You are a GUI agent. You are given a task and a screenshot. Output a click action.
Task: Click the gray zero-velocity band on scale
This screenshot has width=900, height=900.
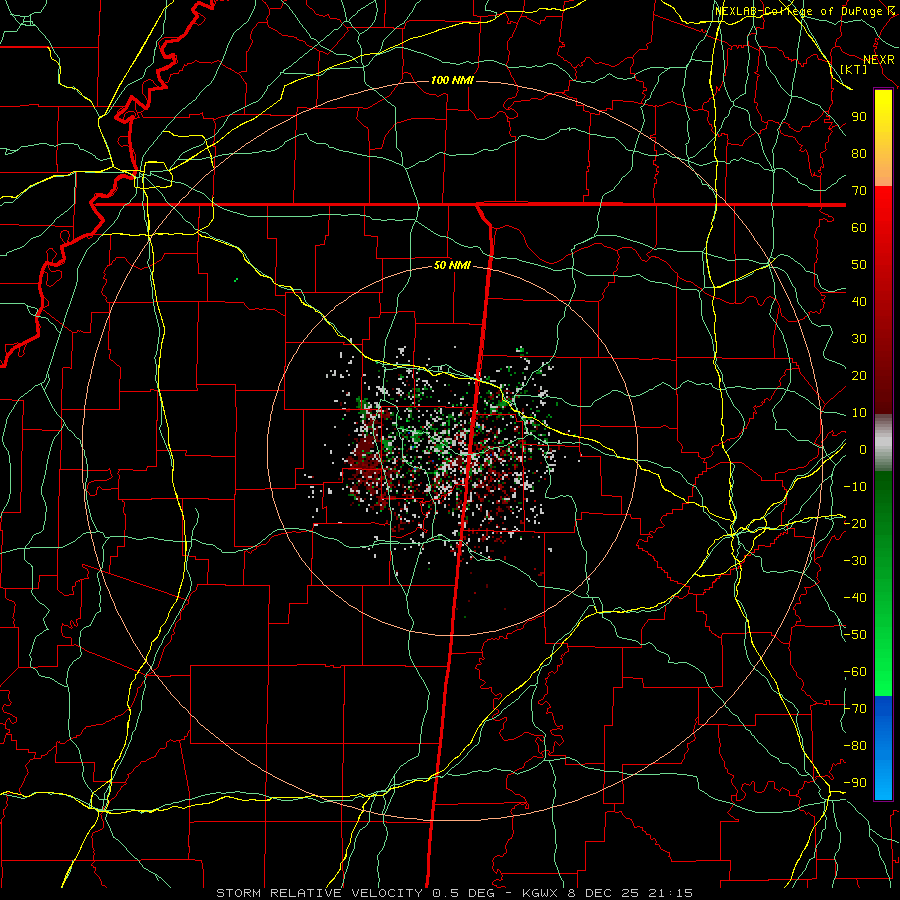tap(883, 442)
